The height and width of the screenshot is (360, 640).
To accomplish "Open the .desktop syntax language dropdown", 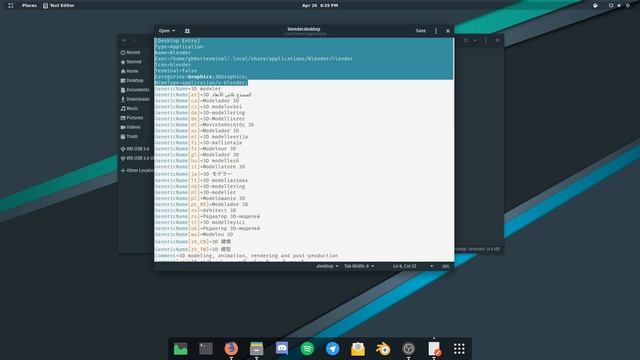I will point(327,266).
